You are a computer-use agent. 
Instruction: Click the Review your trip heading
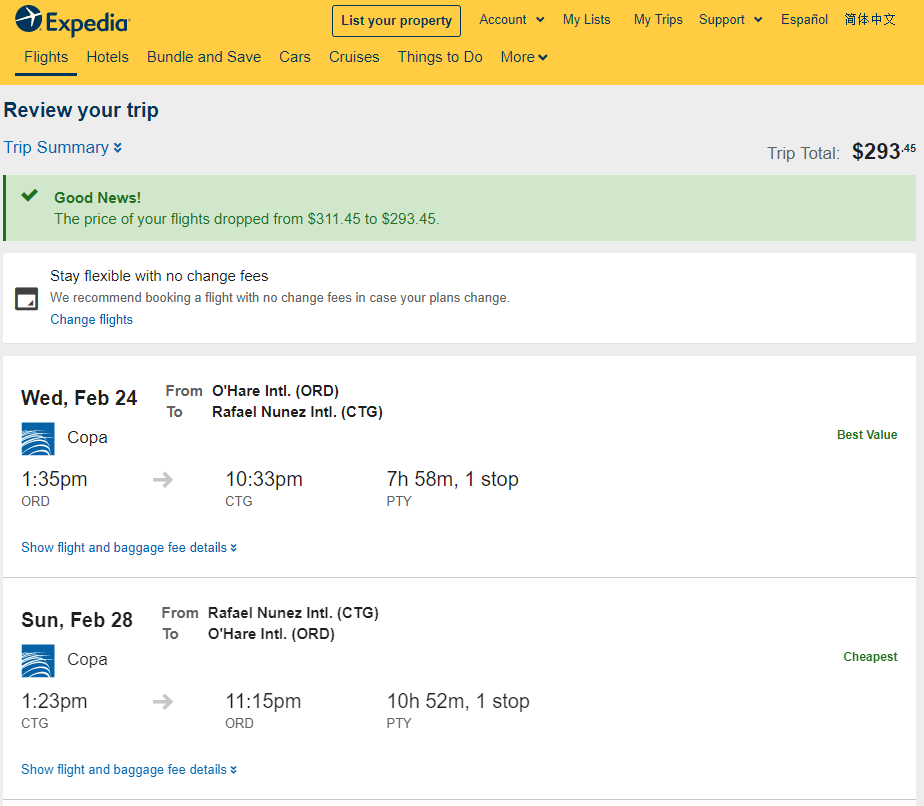[81, 110]
